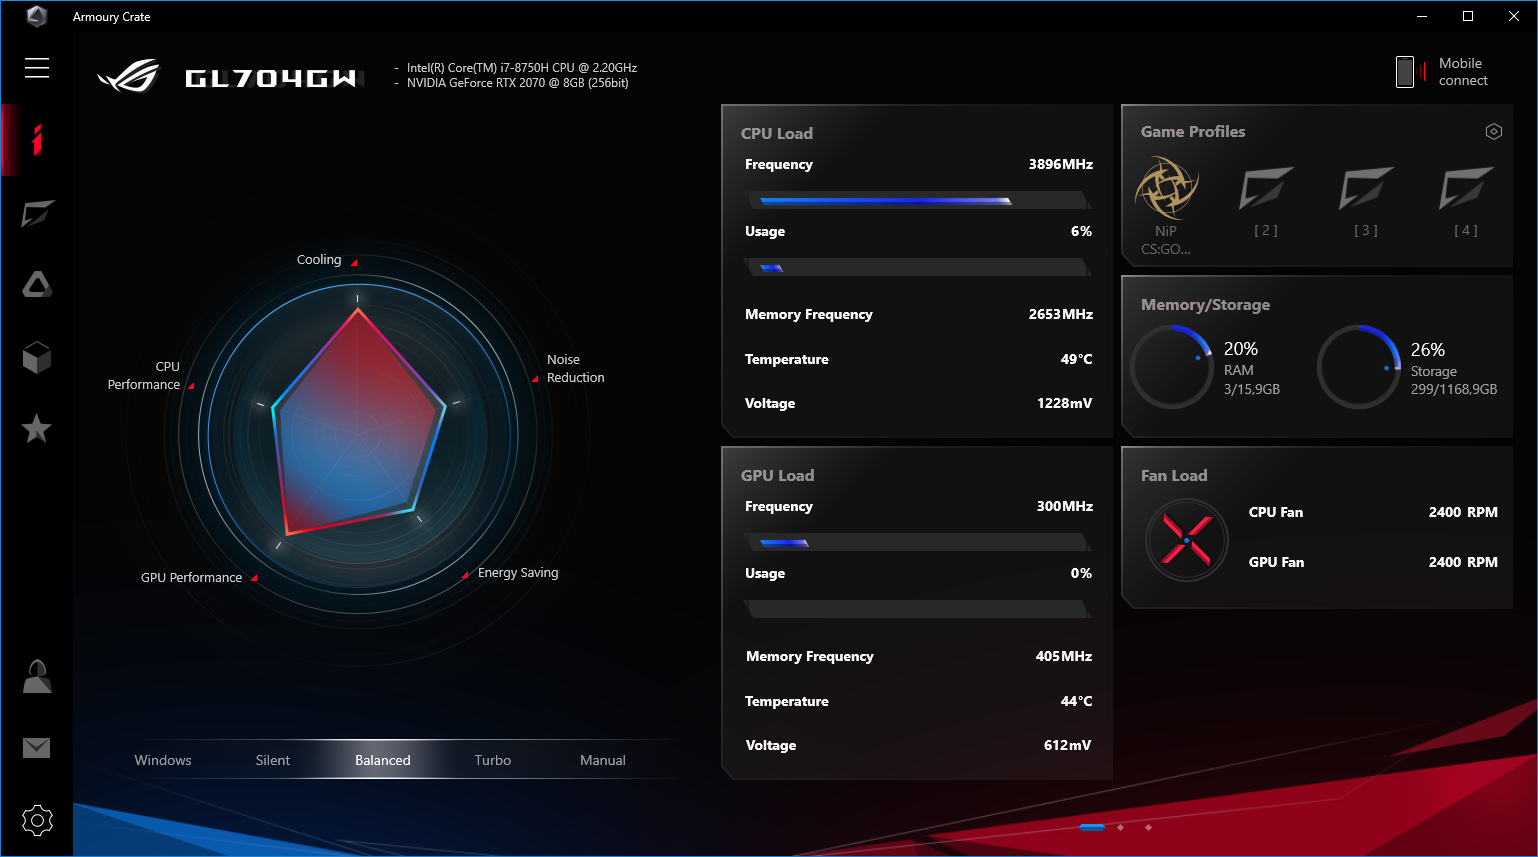Open the hamburger menu
The width and height of the screenshot is (1538, 857).
[37, 68]
